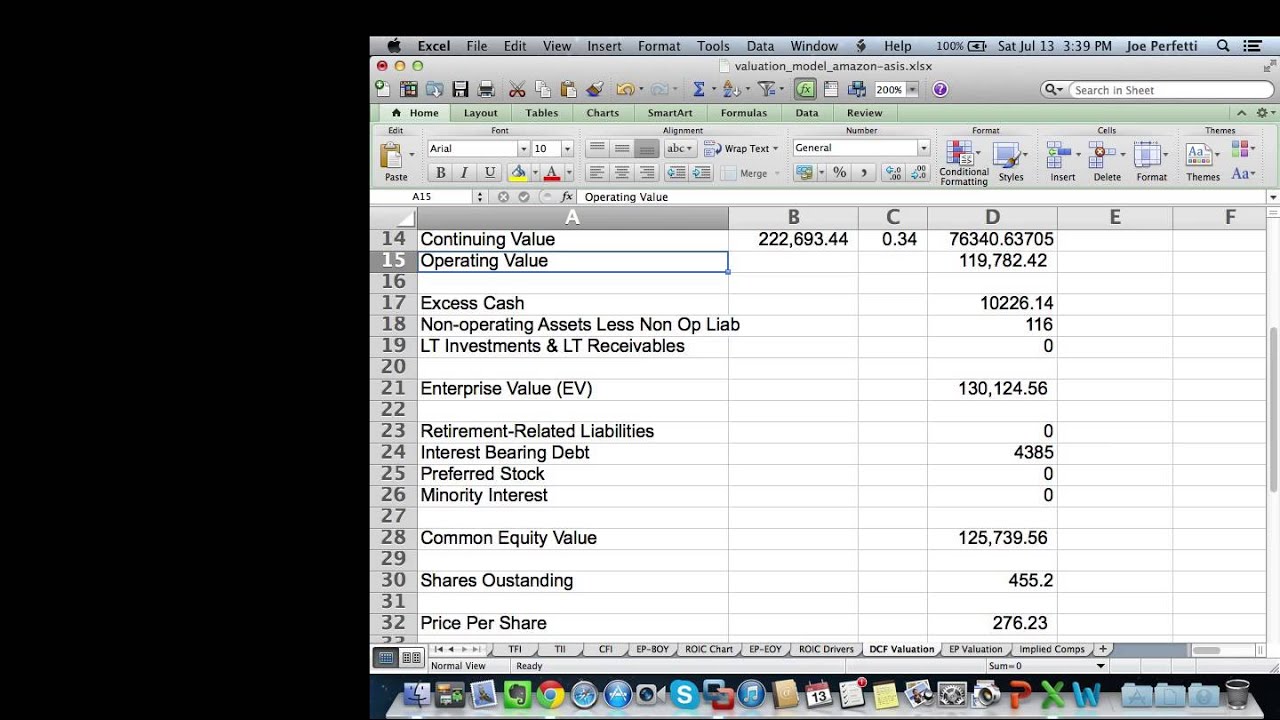This screenshot has width=1280, height=720.
Task: Apply bold formatting
Action: coord(440,172)
